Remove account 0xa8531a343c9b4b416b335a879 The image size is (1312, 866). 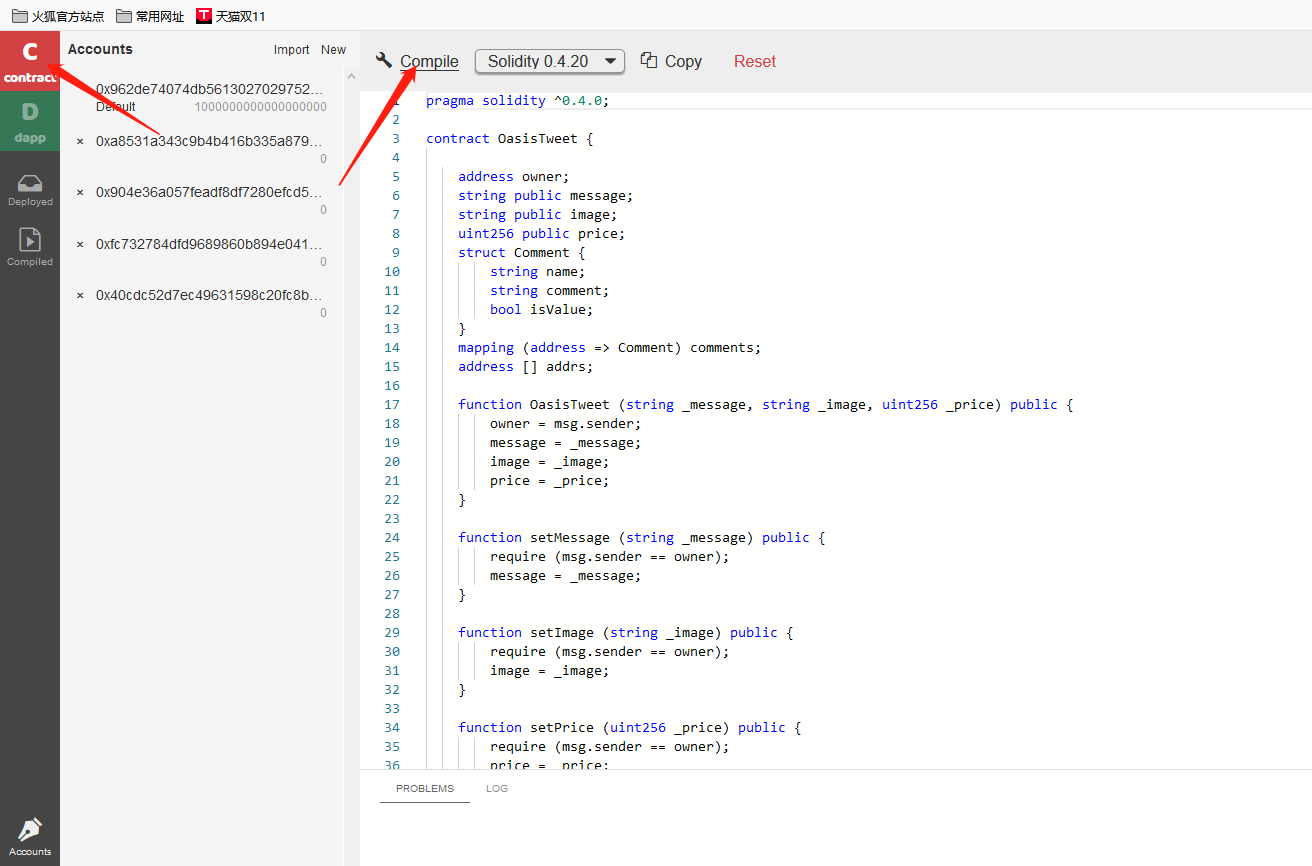point(80,142)
